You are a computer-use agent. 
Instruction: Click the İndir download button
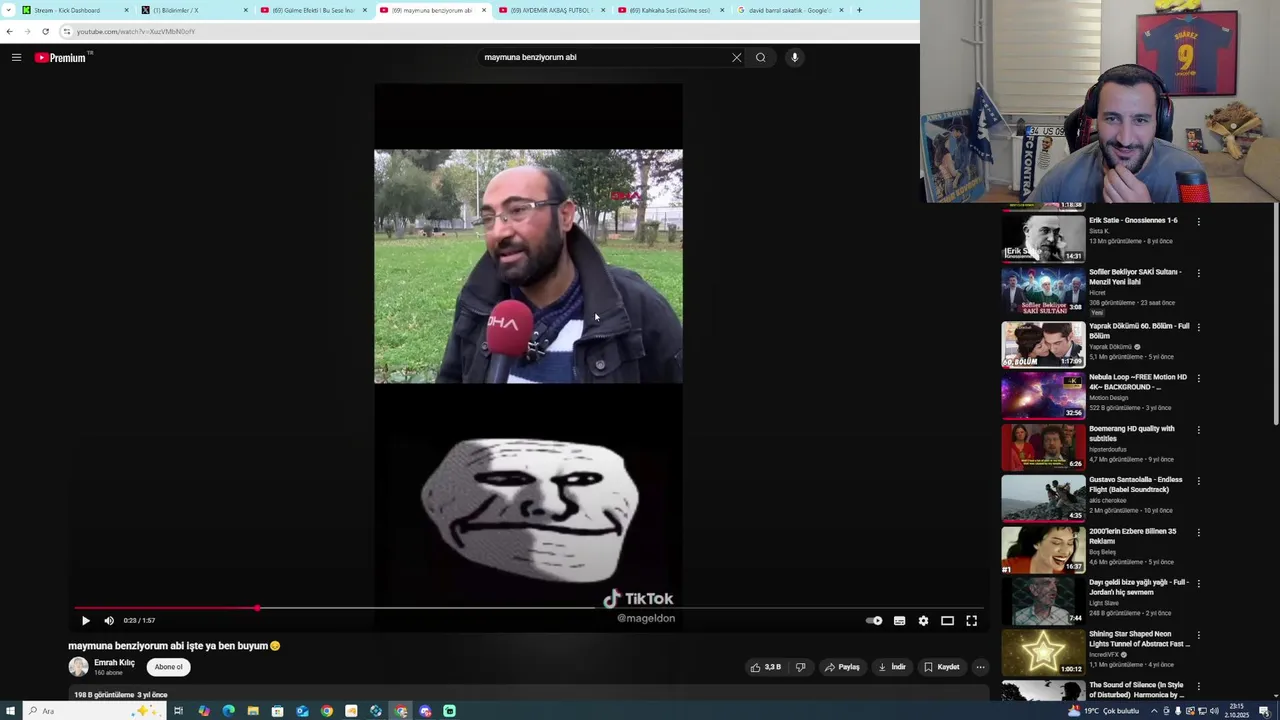(892, 667)
